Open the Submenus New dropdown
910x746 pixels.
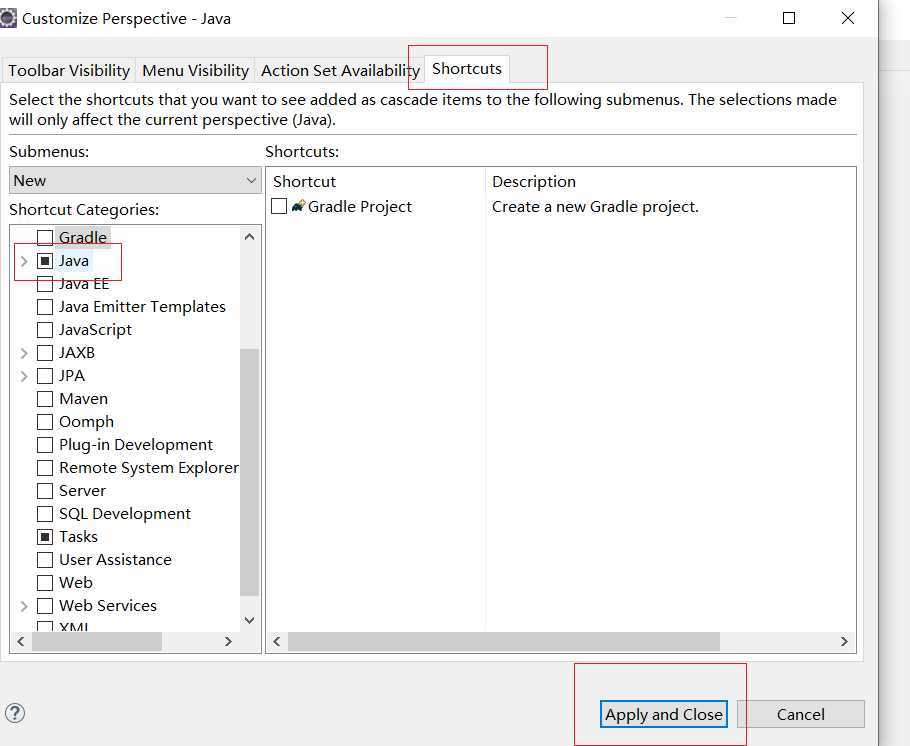pos(135,181)
